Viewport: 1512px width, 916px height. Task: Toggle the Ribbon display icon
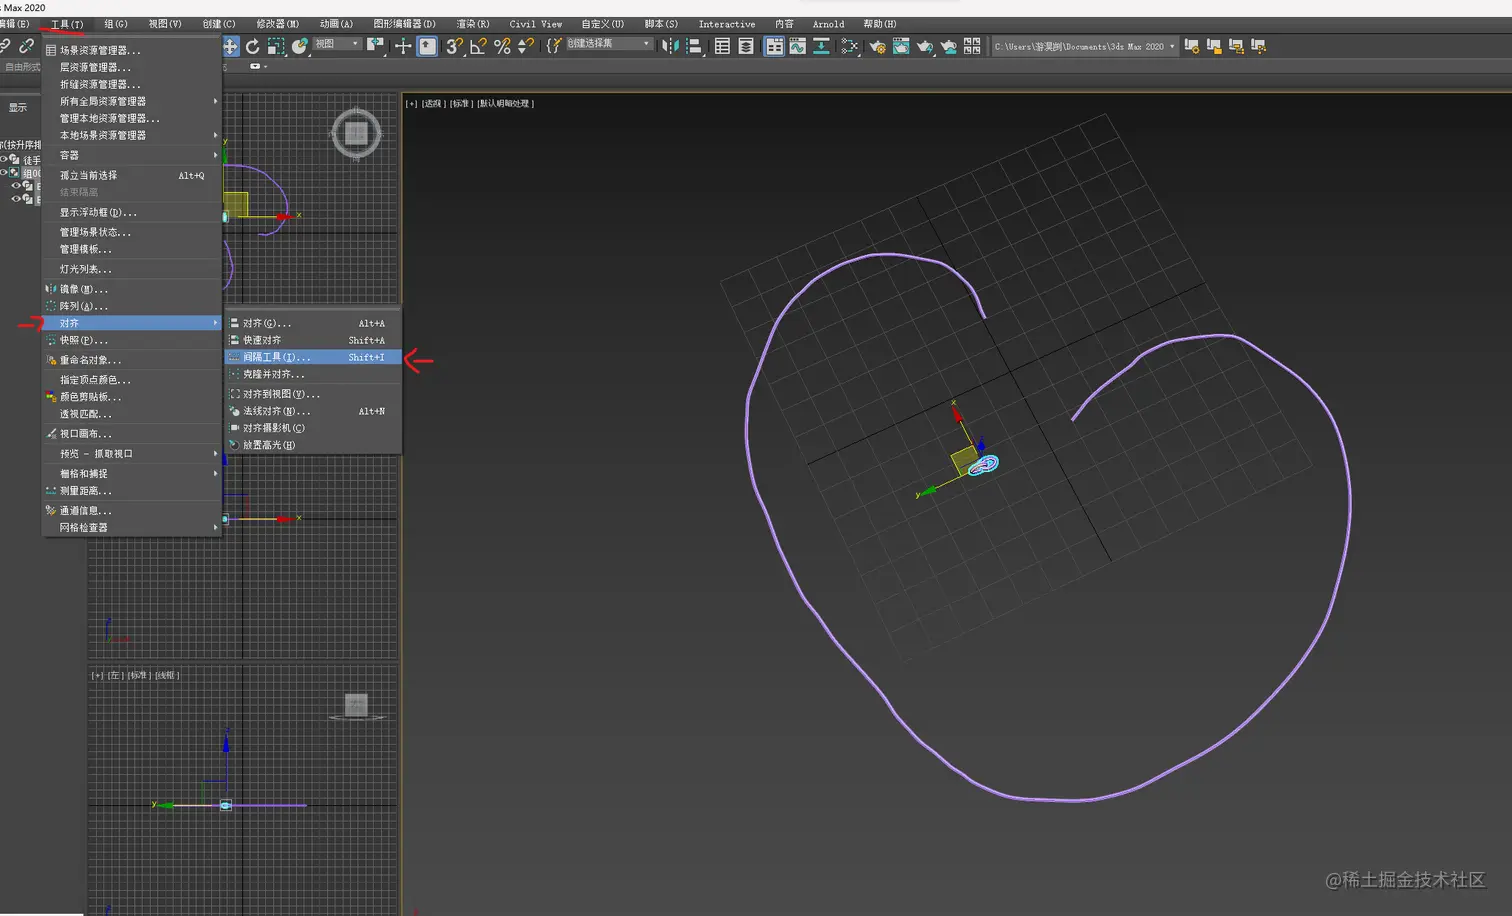[774, 46]
